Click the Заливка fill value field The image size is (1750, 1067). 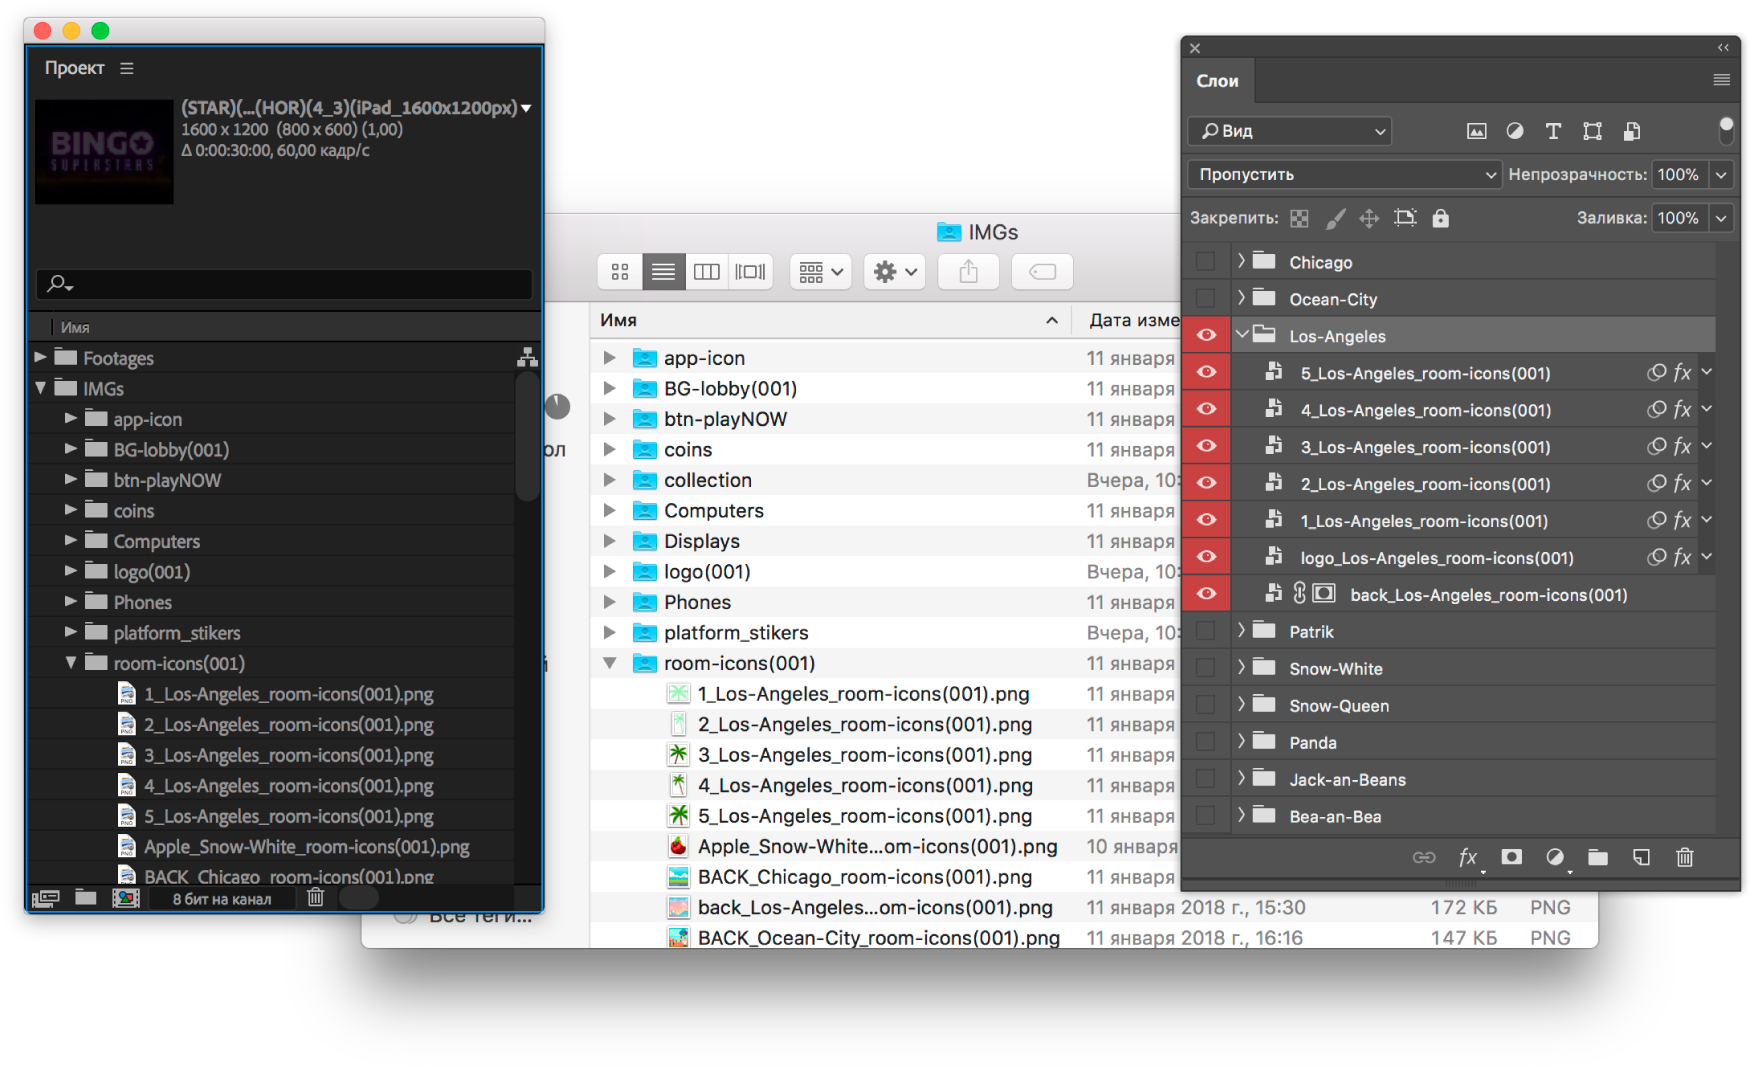[1678, 218]
